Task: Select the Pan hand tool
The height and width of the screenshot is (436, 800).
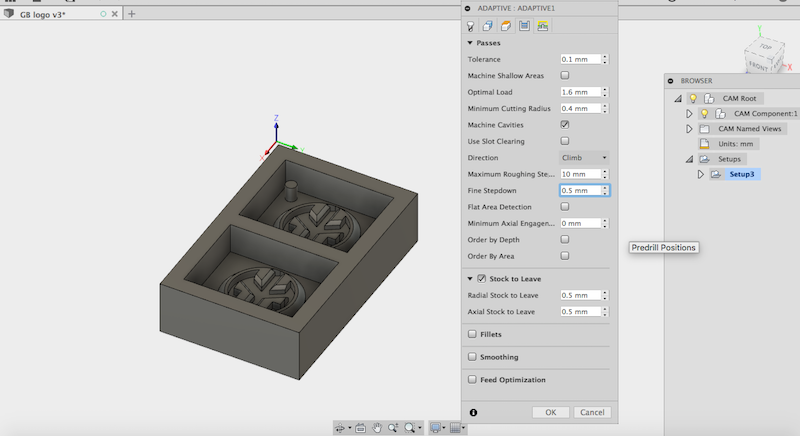Action: 377,428
